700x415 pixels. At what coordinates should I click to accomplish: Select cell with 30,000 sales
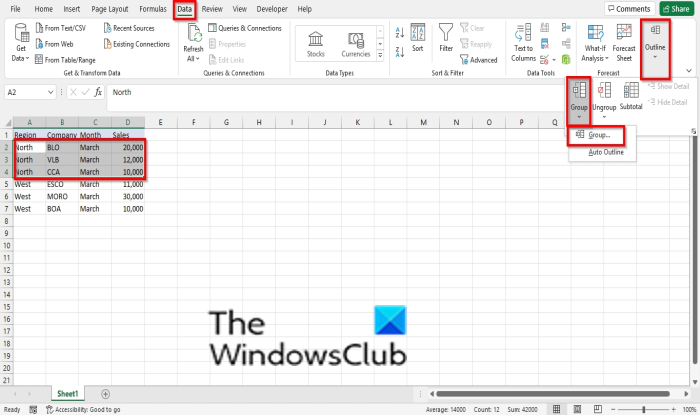coord(128,196)
